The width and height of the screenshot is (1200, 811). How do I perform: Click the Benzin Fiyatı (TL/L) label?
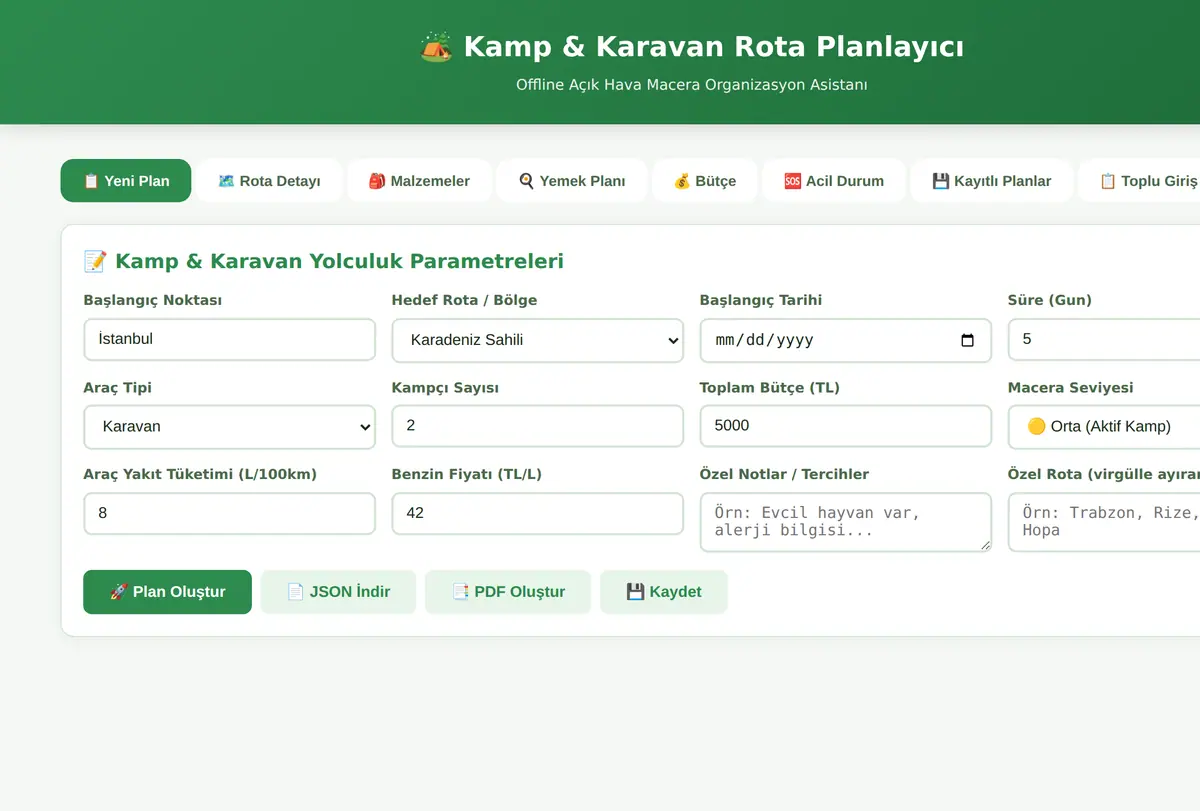tap(467, 474)
